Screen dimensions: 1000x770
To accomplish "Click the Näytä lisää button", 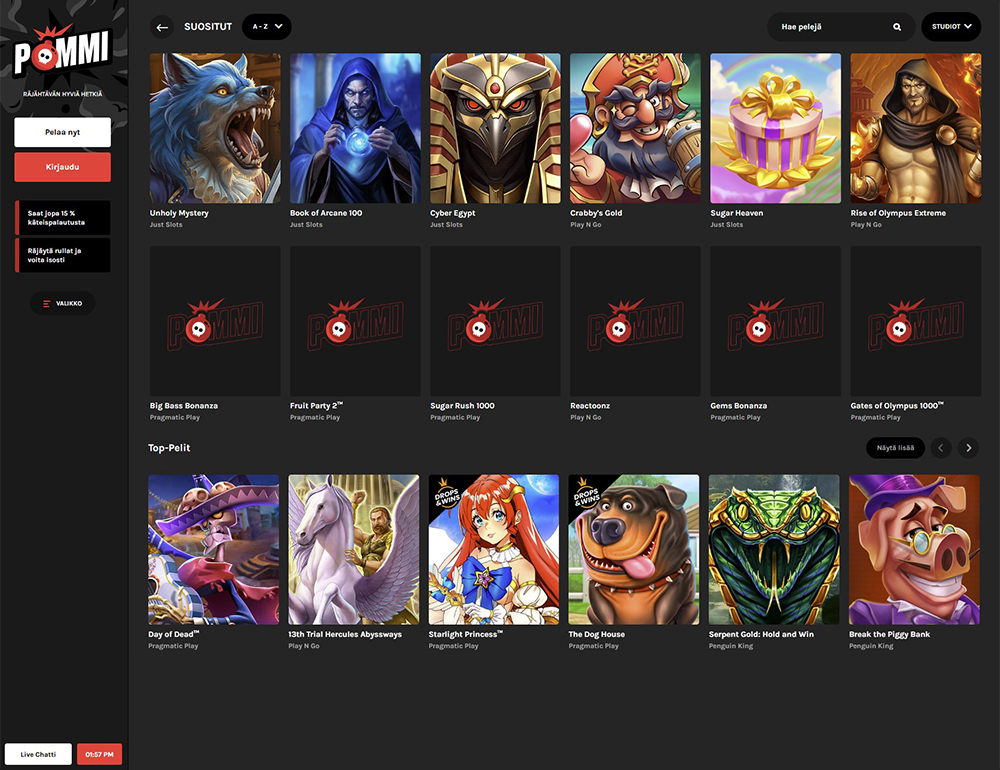I will click(x=894, y=448).
